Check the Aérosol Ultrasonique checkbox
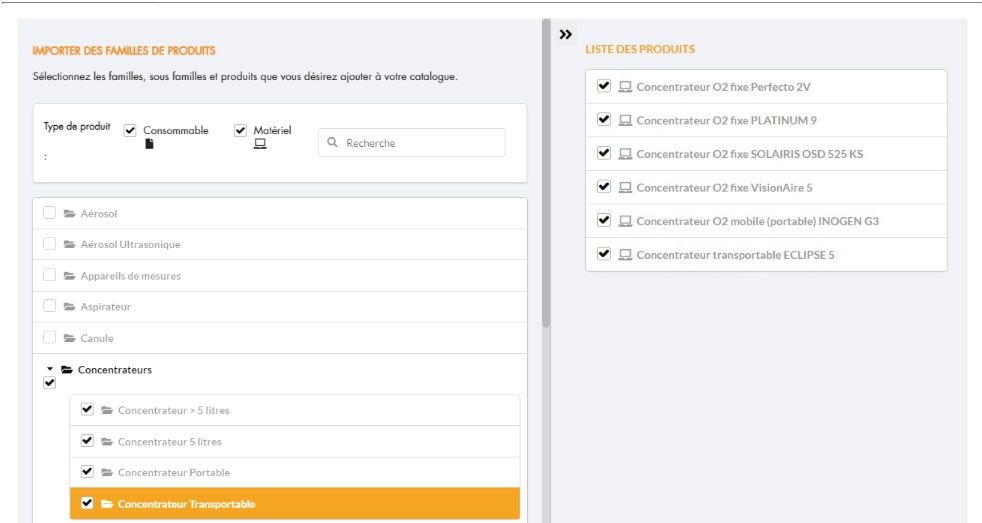The width and height of the screenshot is (982, 523). (49, 244)
